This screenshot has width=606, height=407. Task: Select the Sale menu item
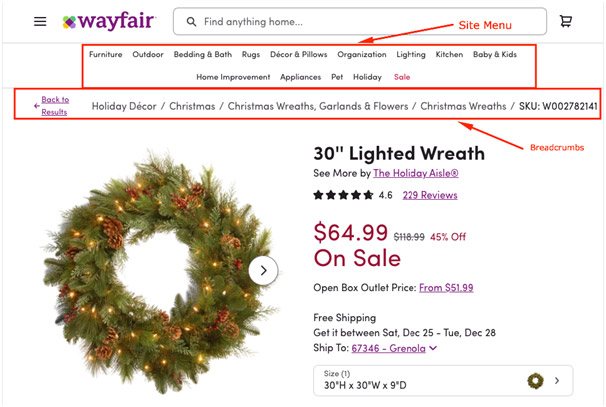402,76
